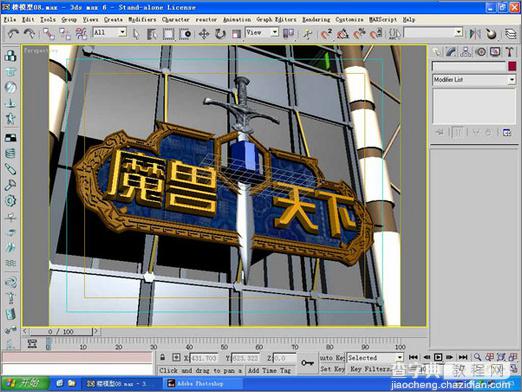This screenshot has width=522, height=392.
Task: Click the Rectangular Selection Region icon
Action: point(168,34)
